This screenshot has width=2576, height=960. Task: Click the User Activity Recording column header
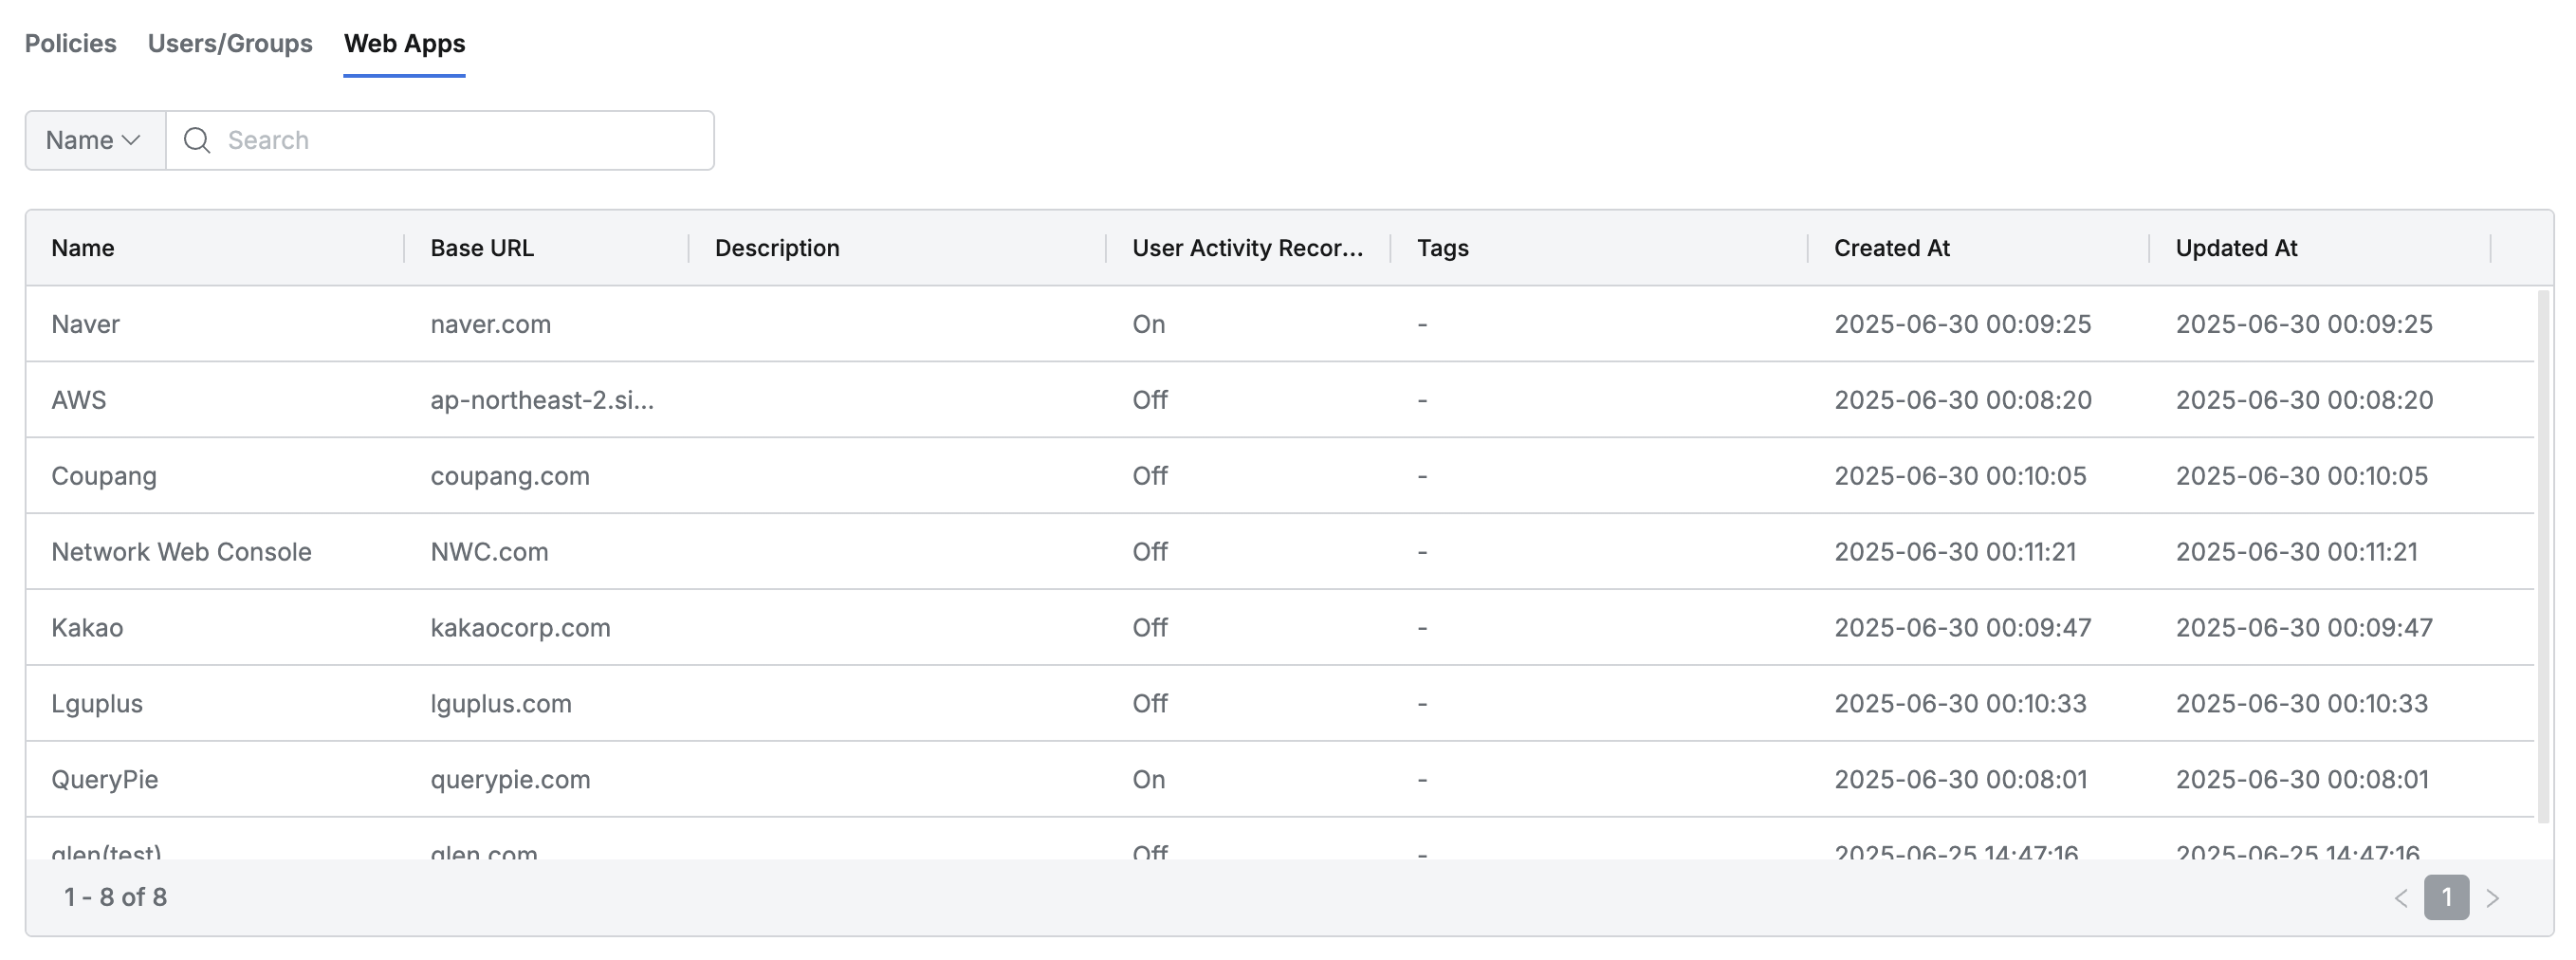(x=1246, y=248)
